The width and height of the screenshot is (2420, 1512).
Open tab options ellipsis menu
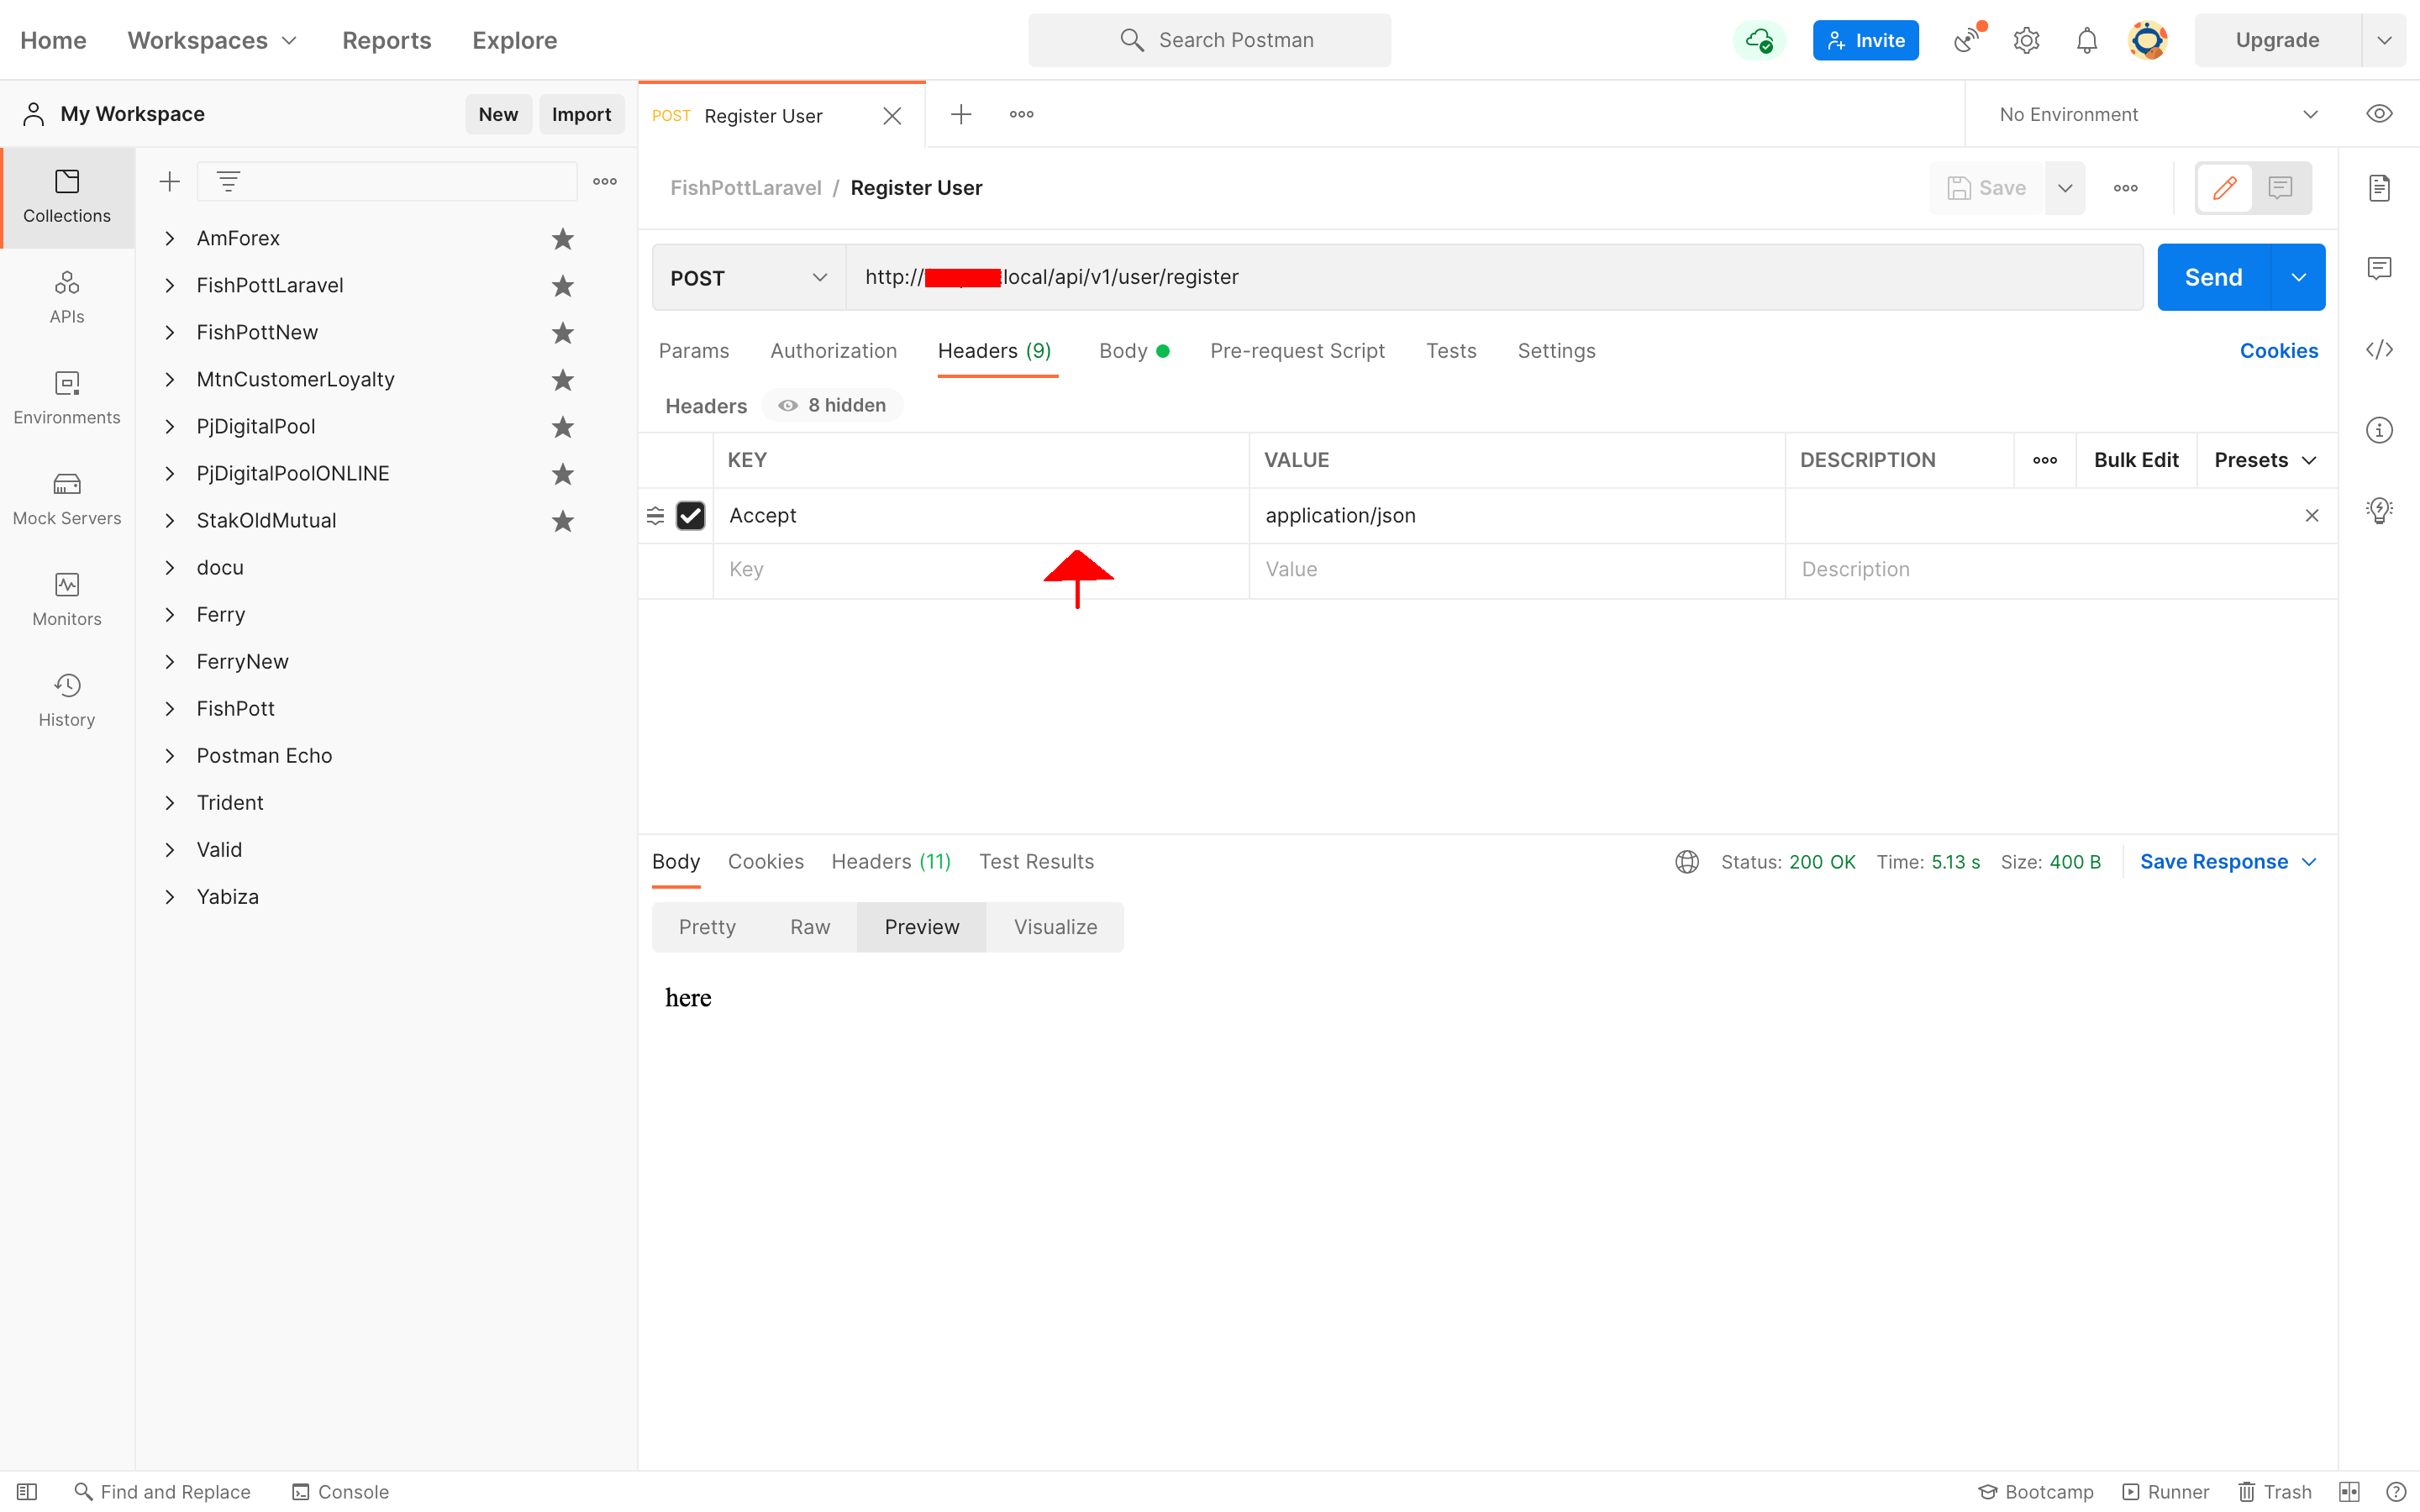click(x=1022, y=114)
